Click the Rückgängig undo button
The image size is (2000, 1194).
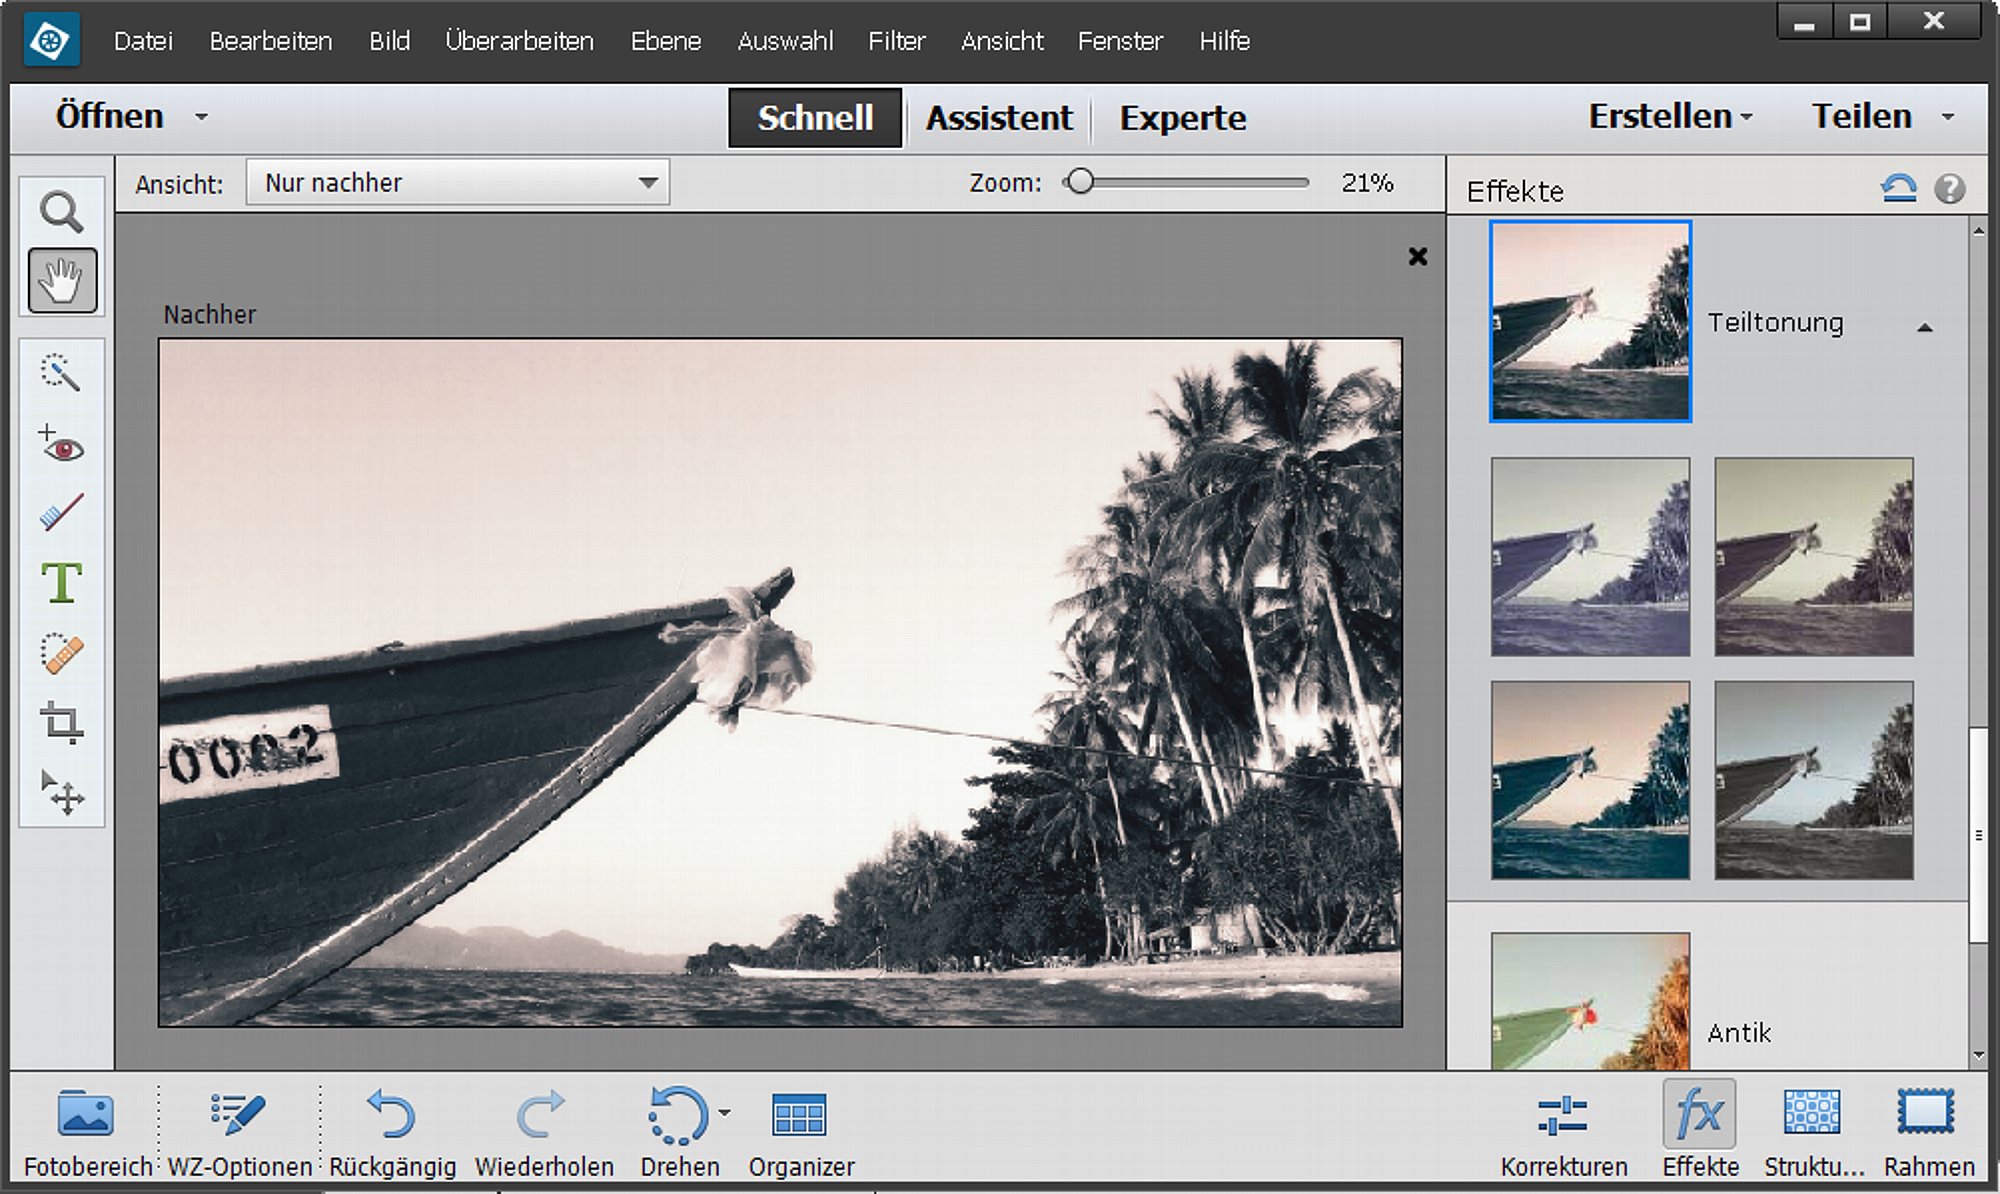[x=392, y=1133]
